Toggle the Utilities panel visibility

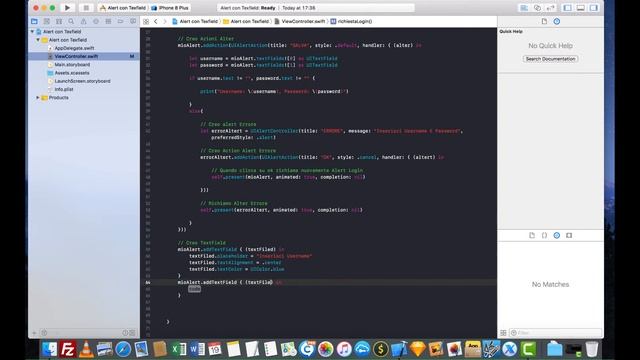[x=593, y=8]
